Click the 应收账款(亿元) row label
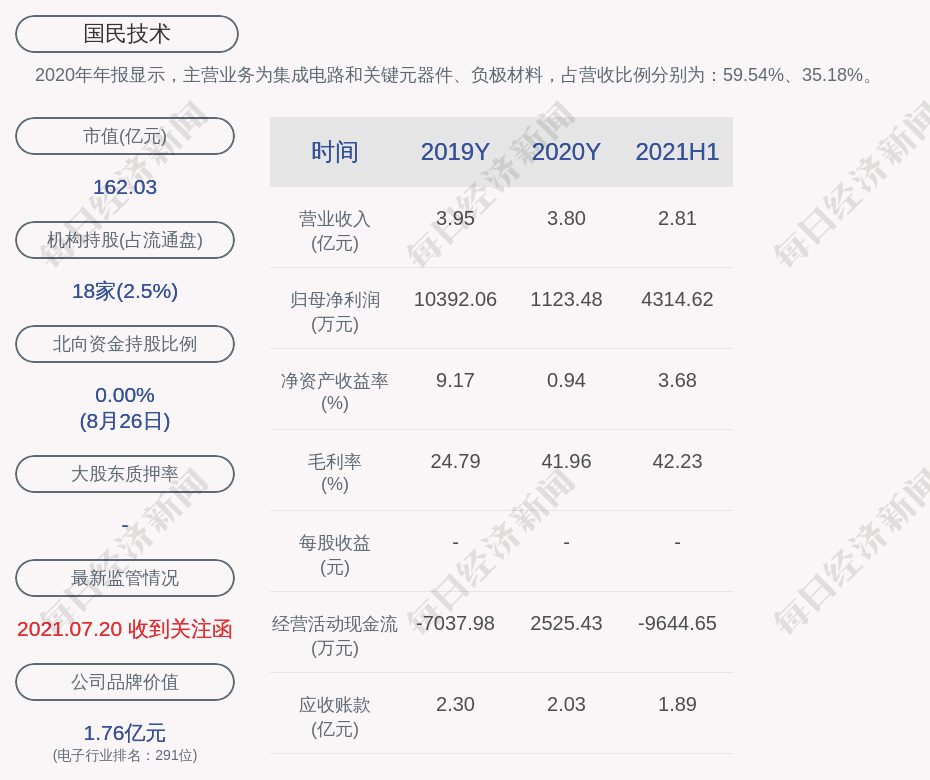930x780 pixels. tap(335, 717)
